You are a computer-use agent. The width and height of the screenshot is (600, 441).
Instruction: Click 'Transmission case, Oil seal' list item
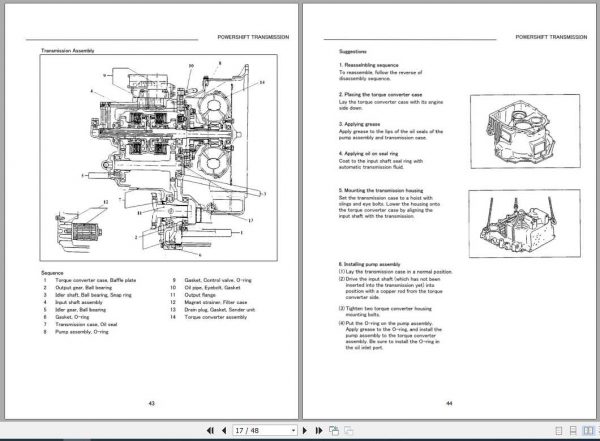pyautogui.click(x=86, y=324)
